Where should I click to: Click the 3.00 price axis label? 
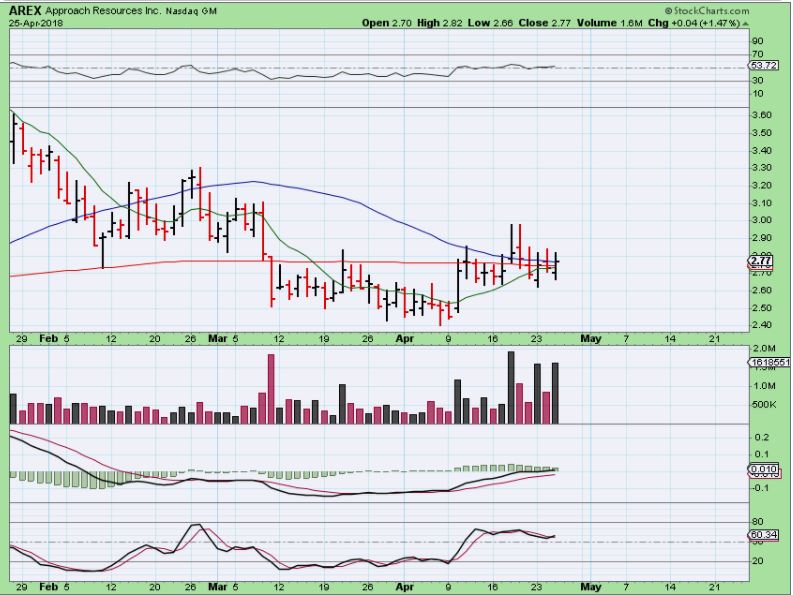762,220
